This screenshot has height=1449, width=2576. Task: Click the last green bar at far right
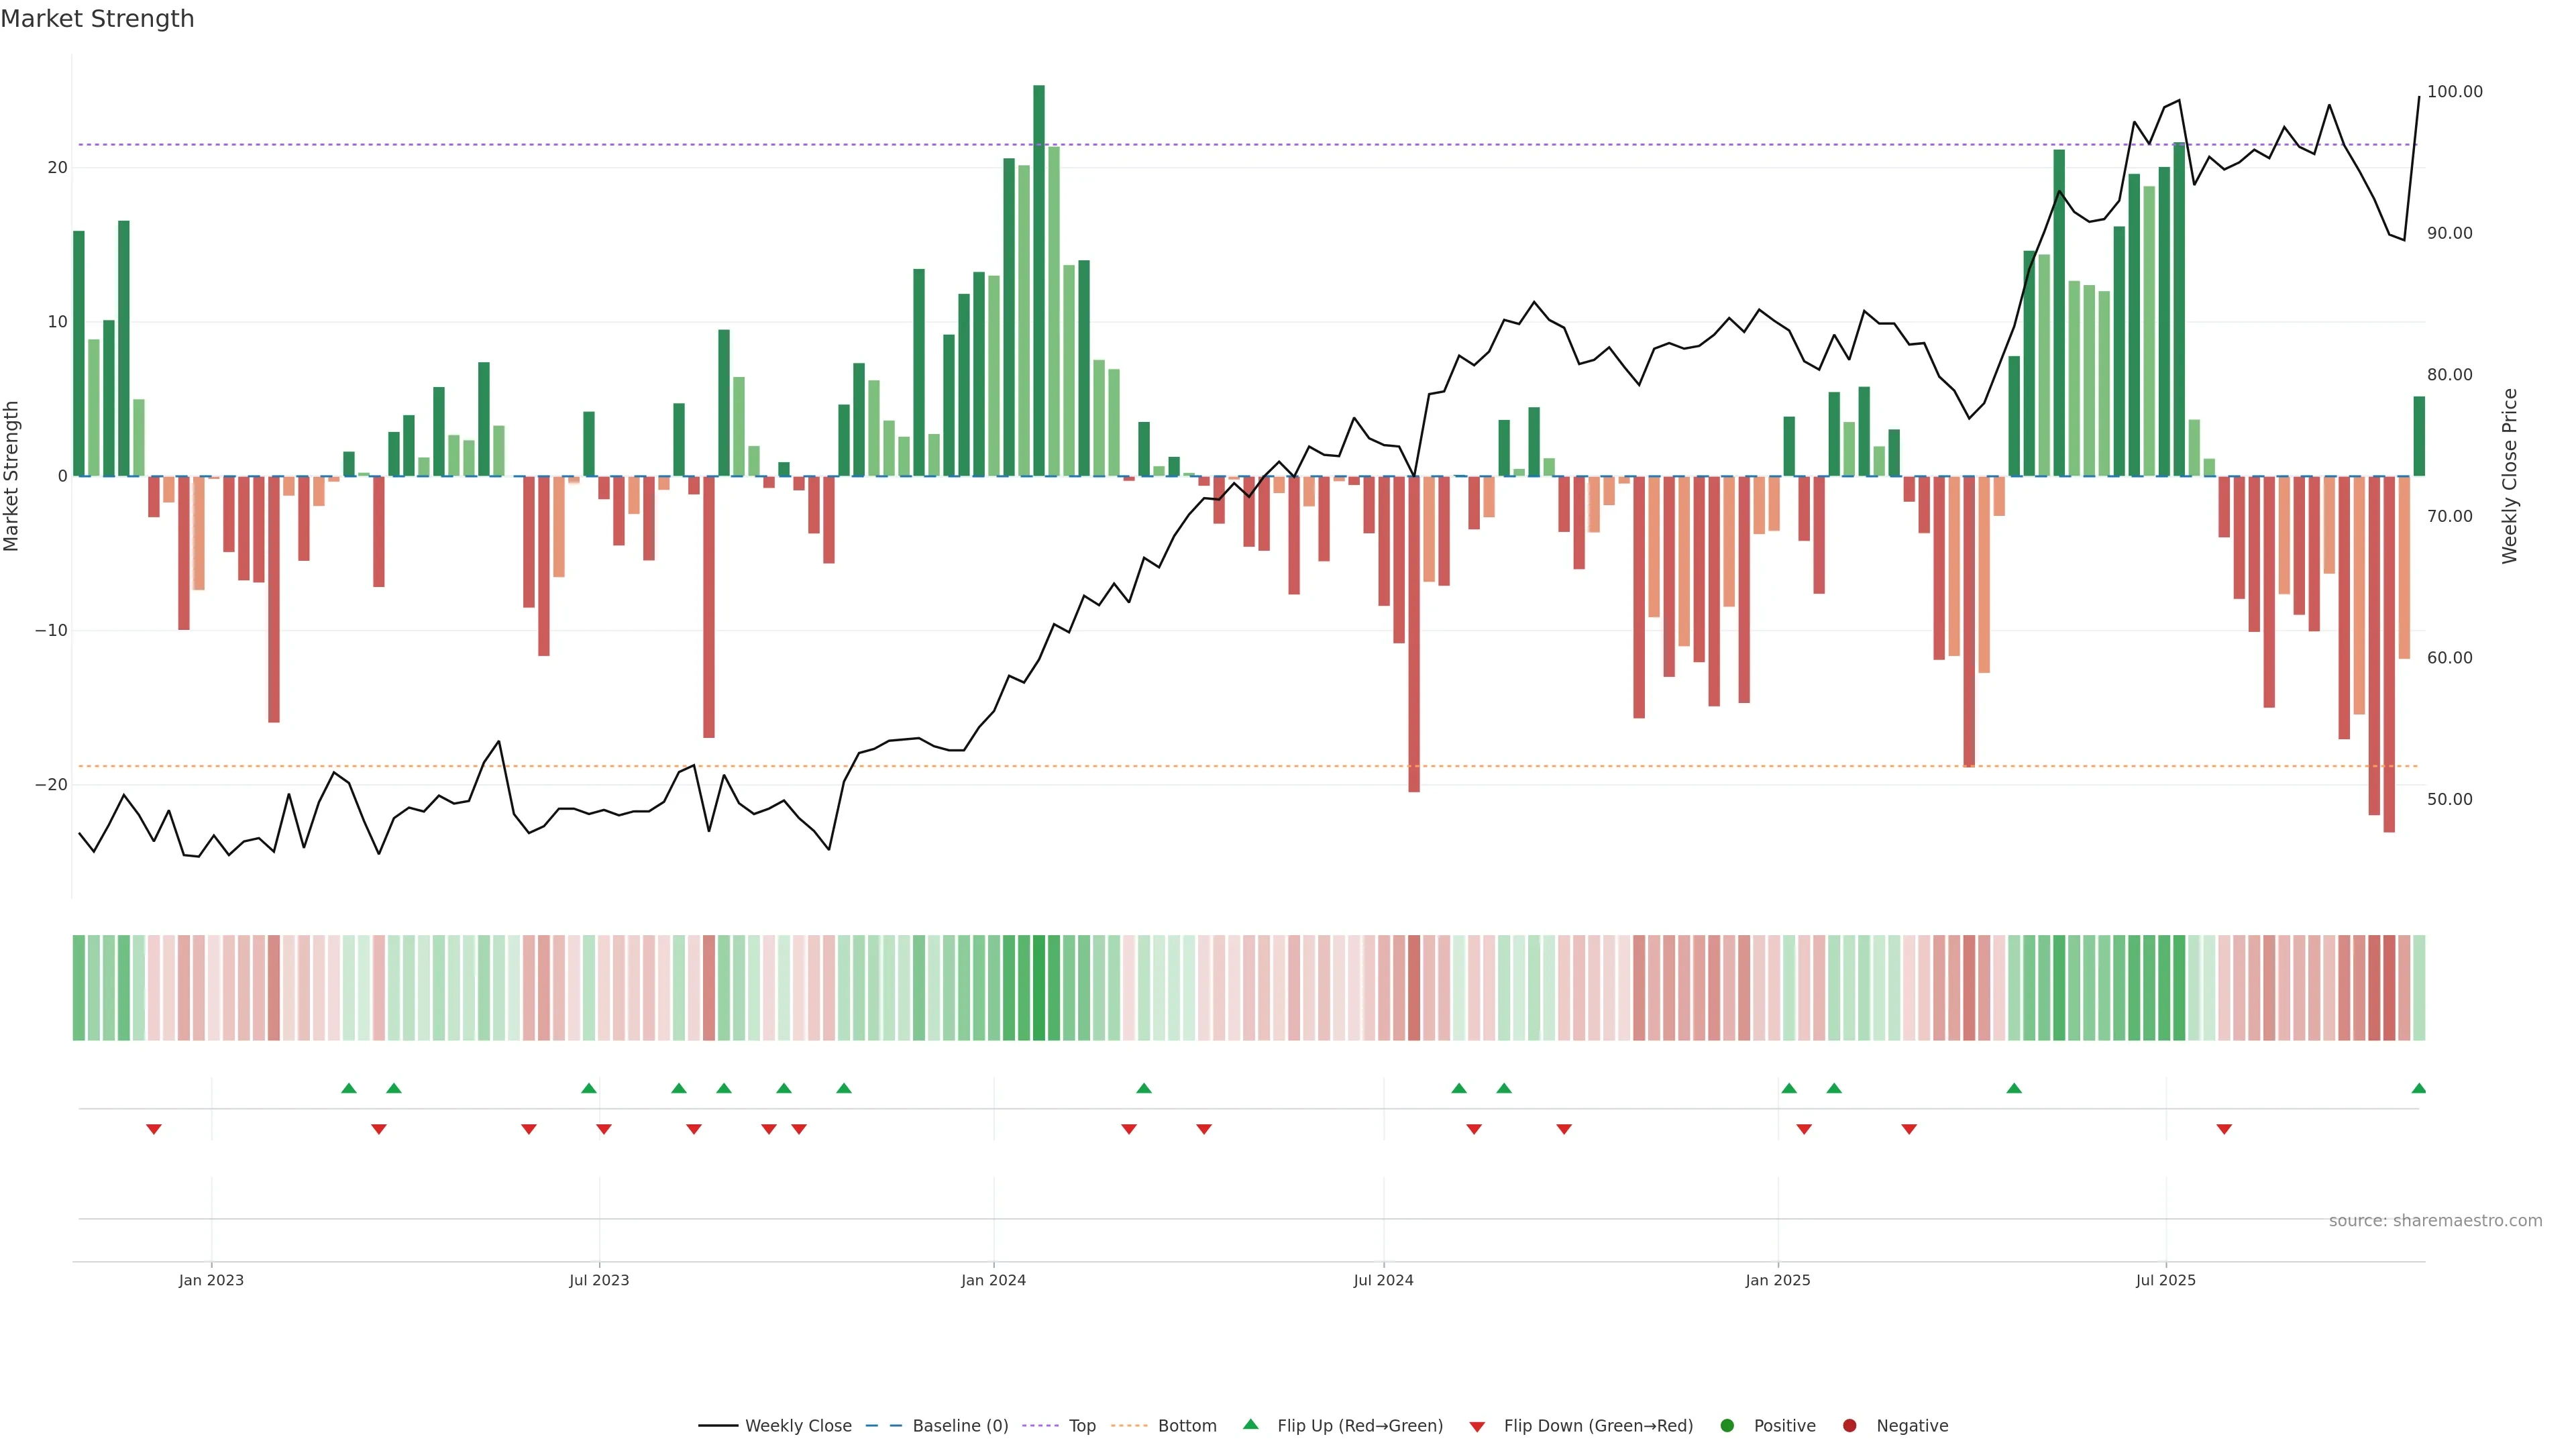(2418, 436)
